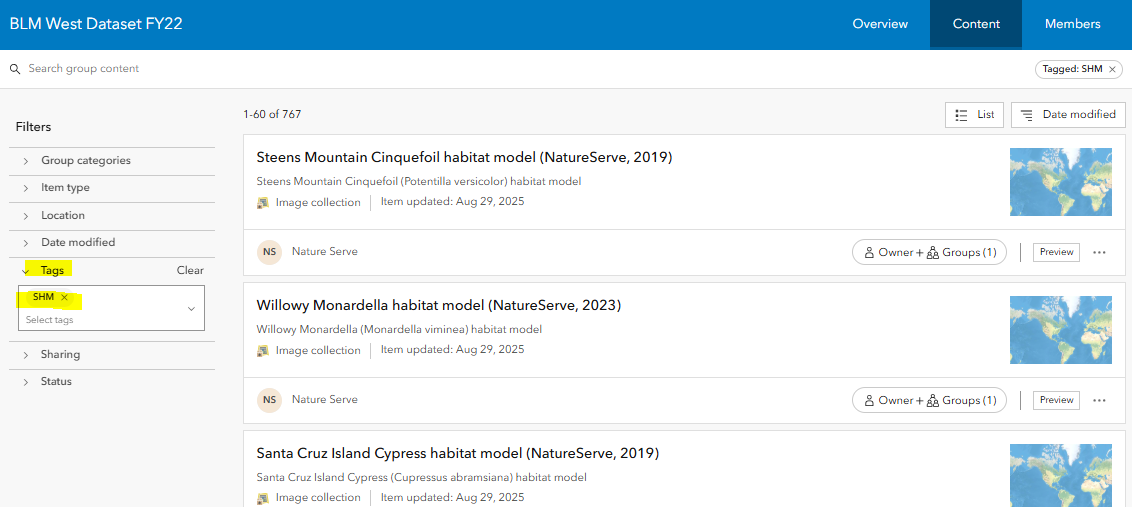
Task: Open the Date modified sort menu
Action: [x=1068, y=115]
